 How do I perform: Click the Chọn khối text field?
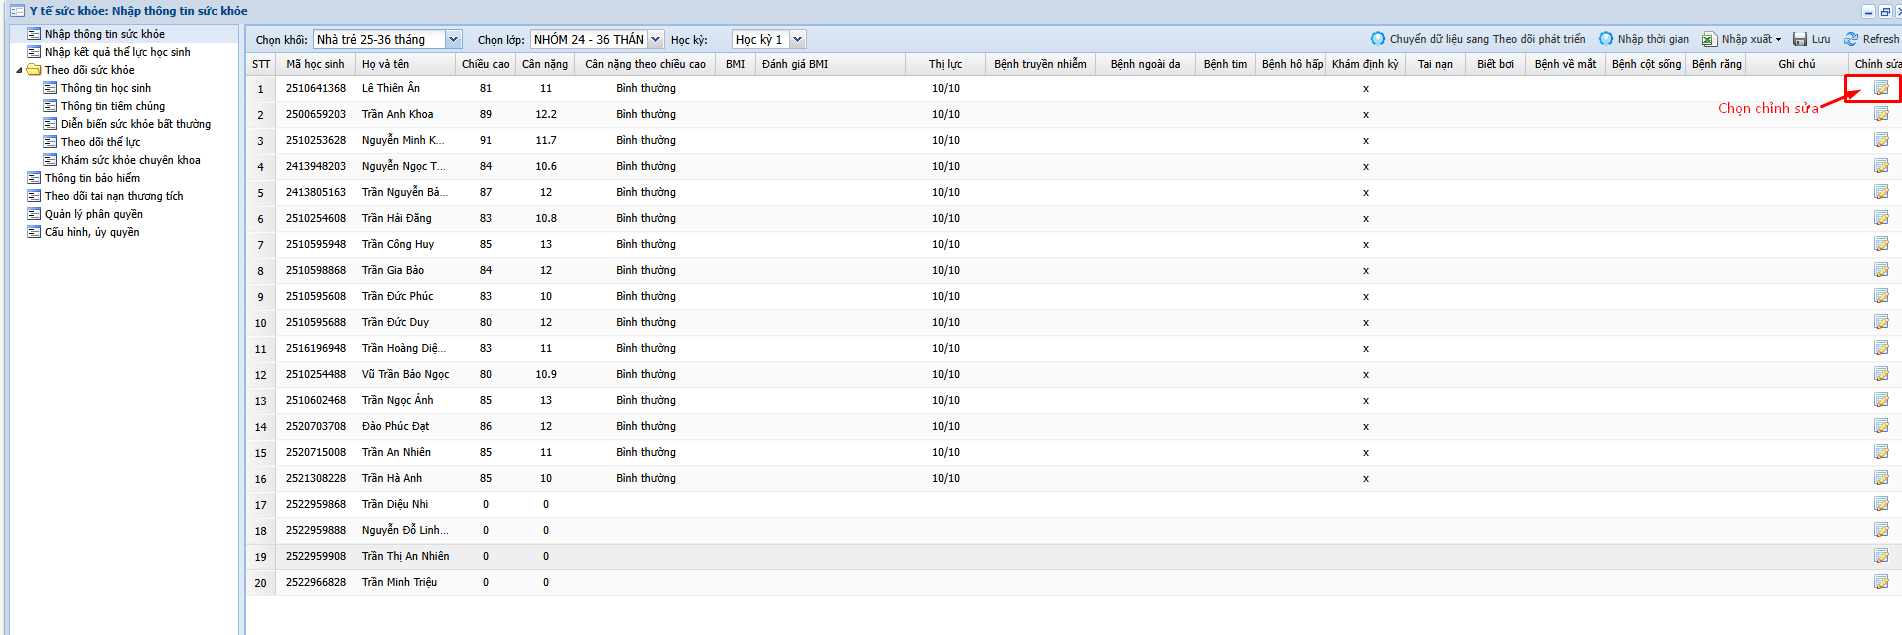379,39
